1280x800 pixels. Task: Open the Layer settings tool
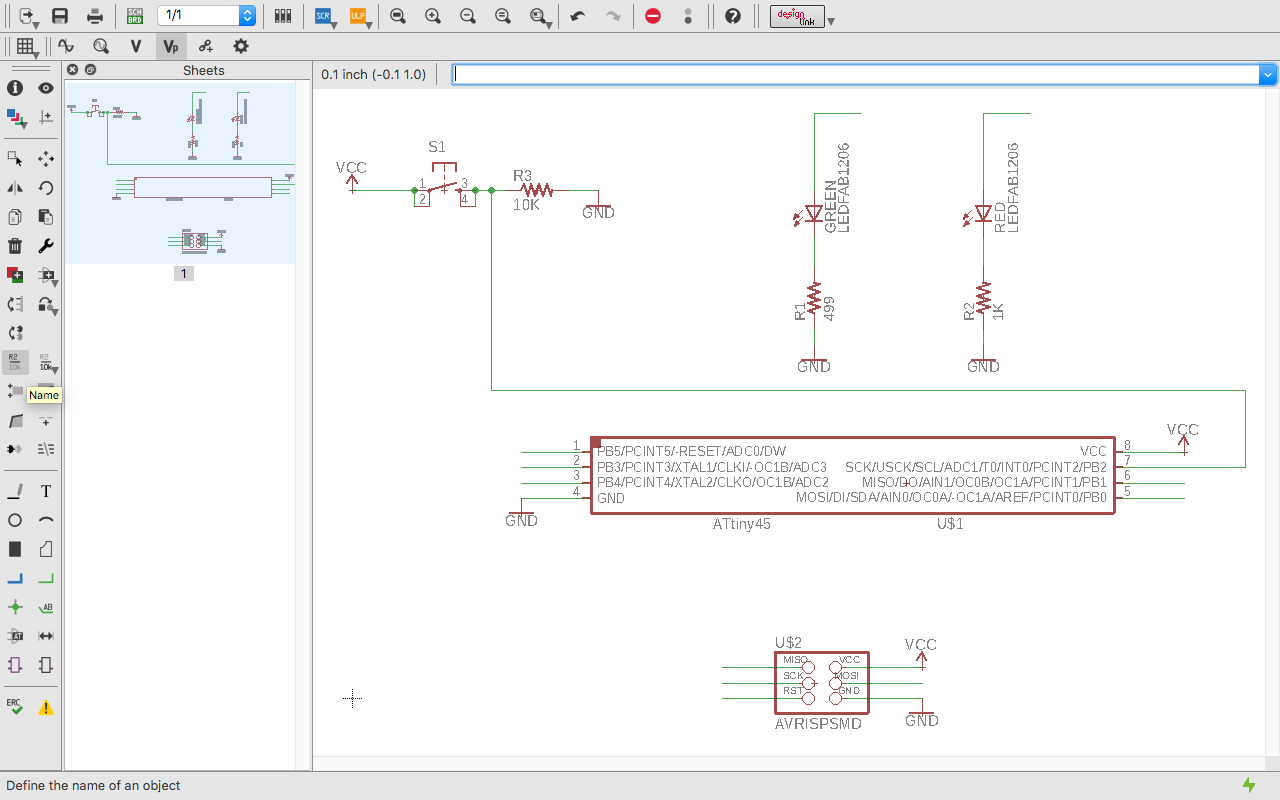click(16, 117)
